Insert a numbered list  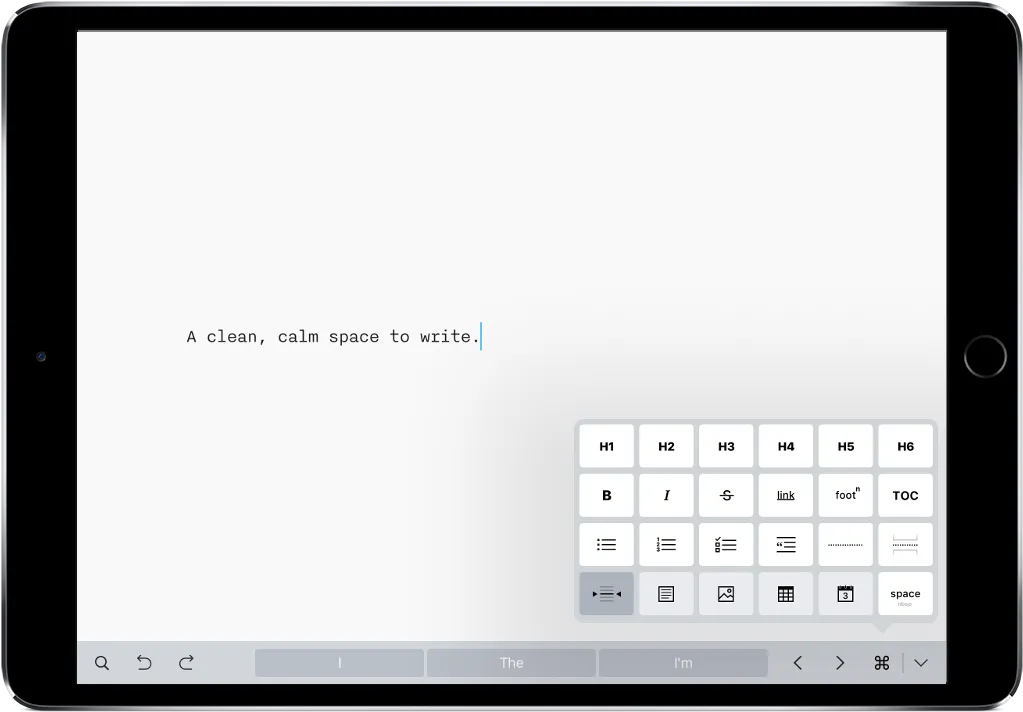(x=666, y=544)
